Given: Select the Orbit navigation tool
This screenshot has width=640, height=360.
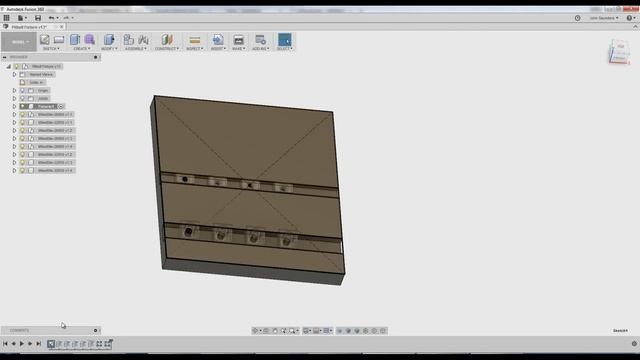Looking at the screenshot, I should [256, 331].
